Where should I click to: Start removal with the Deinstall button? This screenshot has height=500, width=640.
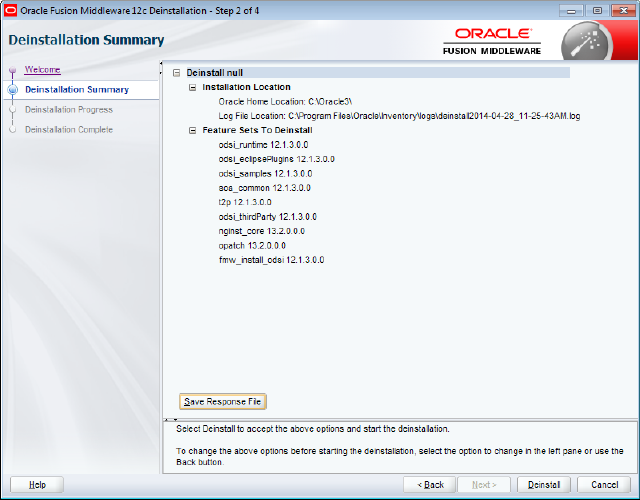coord(544,485)
